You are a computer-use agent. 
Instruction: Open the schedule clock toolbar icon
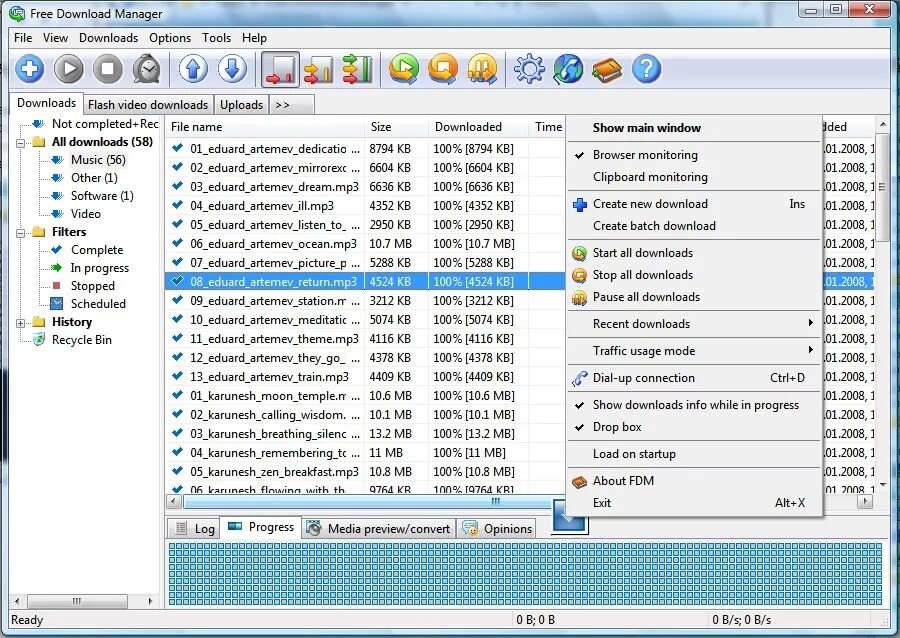pos(147,69)
